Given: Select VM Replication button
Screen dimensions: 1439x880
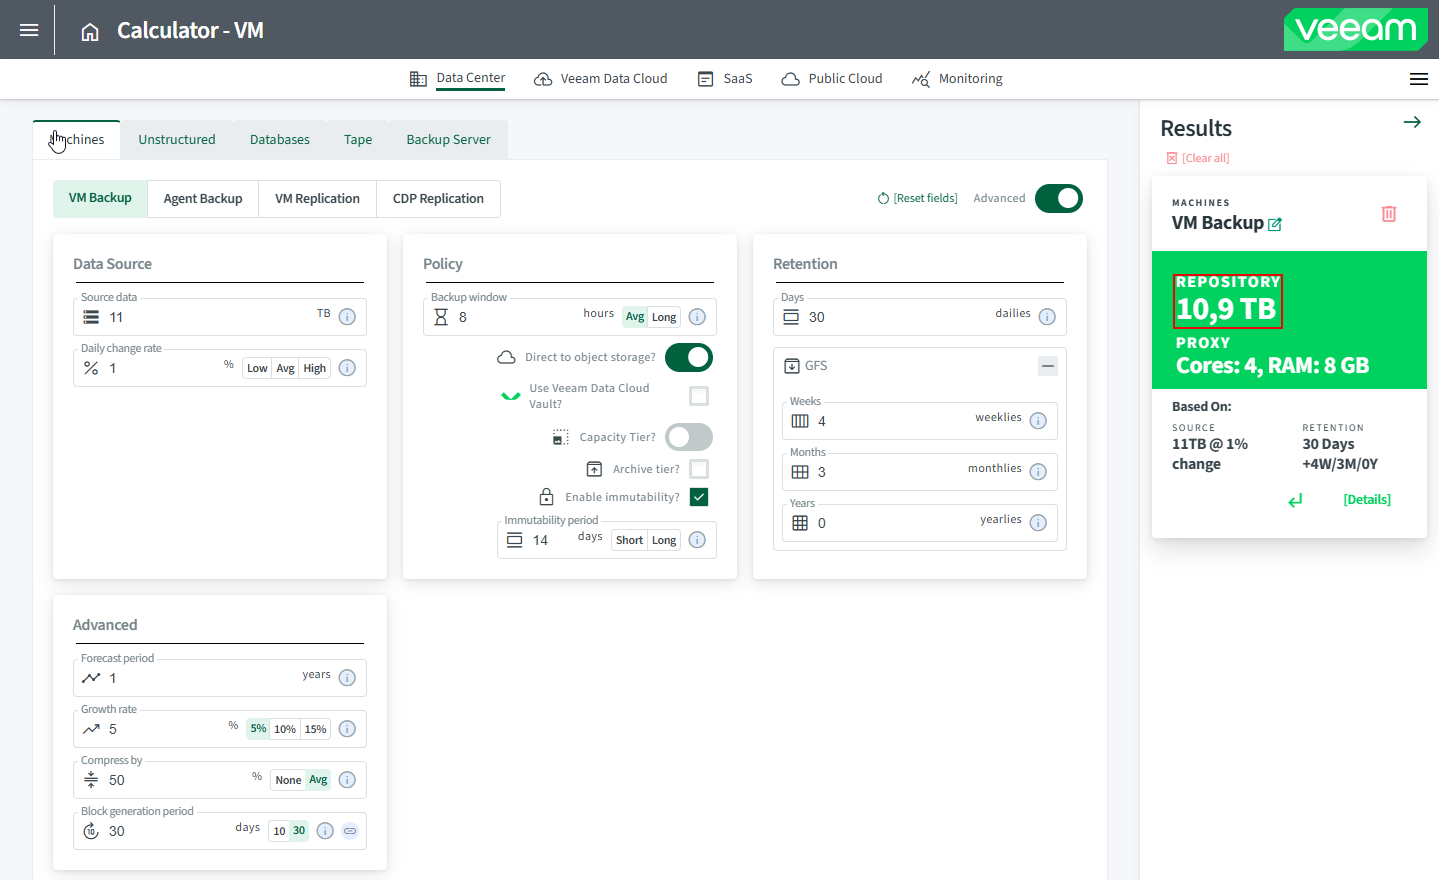Looking at the screenshot, I should click(x=317, y=199).
